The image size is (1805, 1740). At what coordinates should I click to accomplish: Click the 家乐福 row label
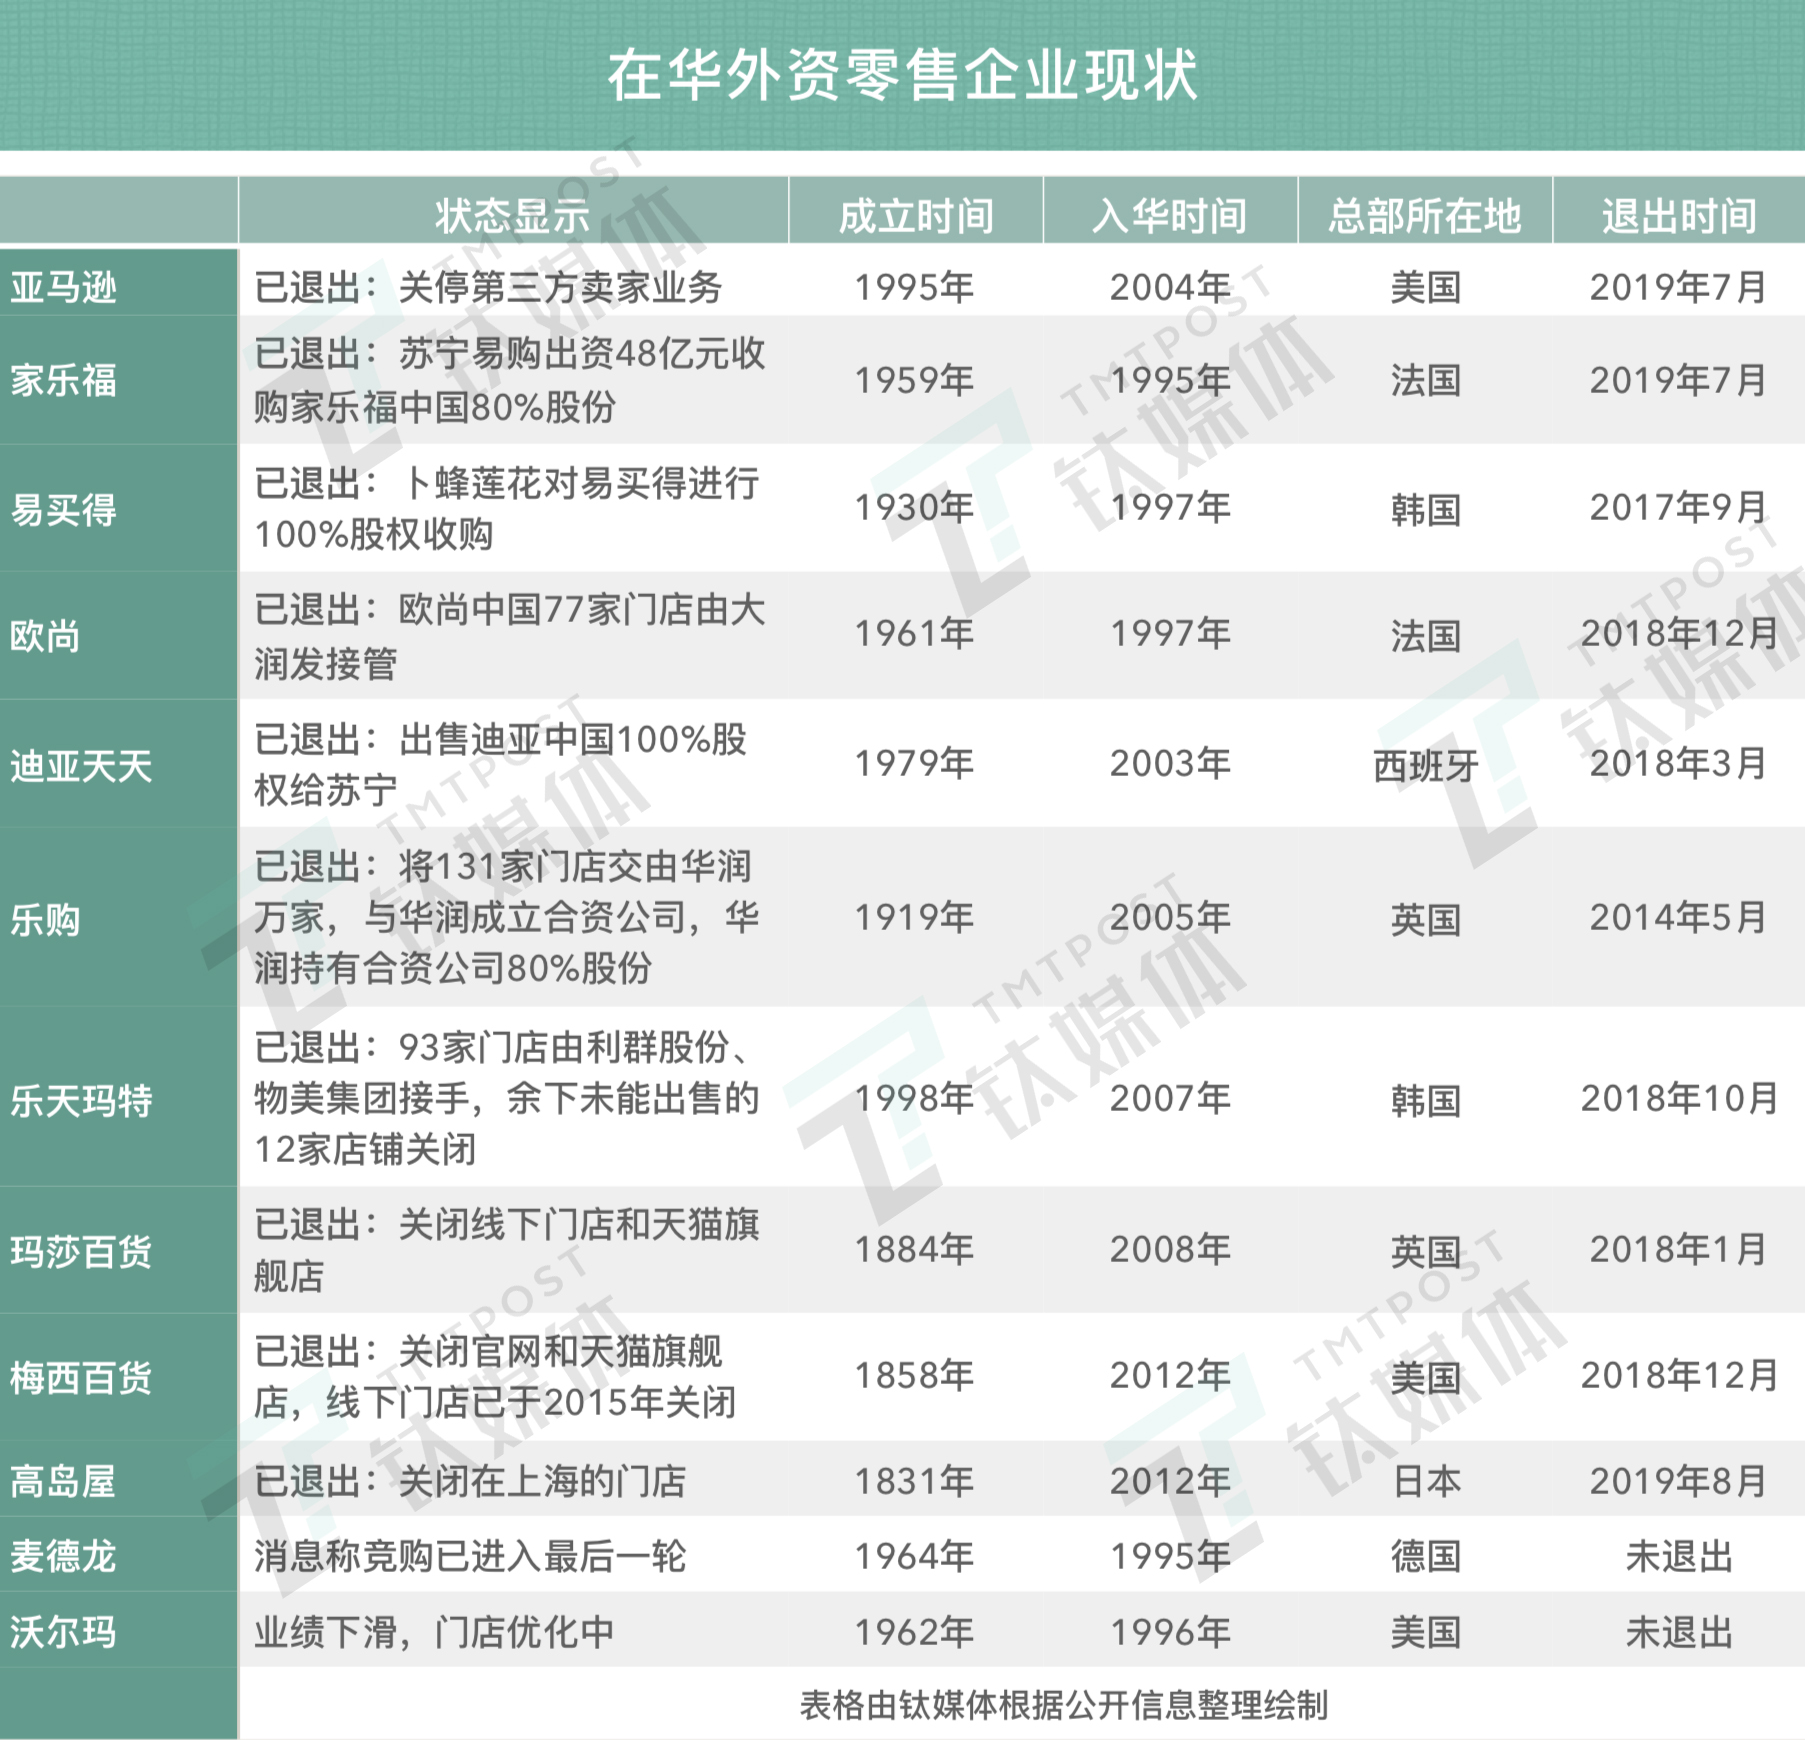64,380
